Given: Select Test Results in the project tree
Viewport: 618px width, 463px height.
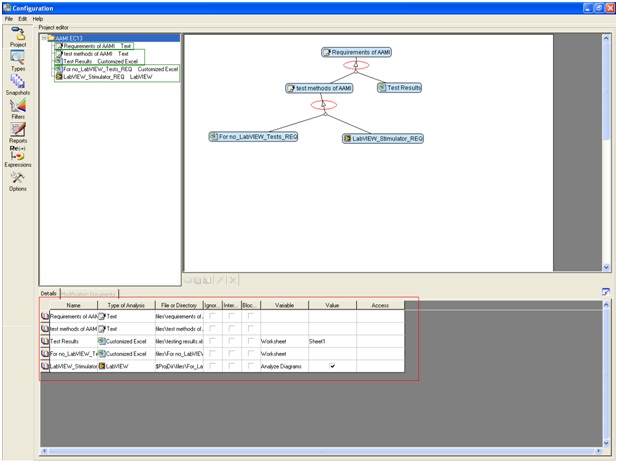Looking at the screenshot, I should [77, 61].
